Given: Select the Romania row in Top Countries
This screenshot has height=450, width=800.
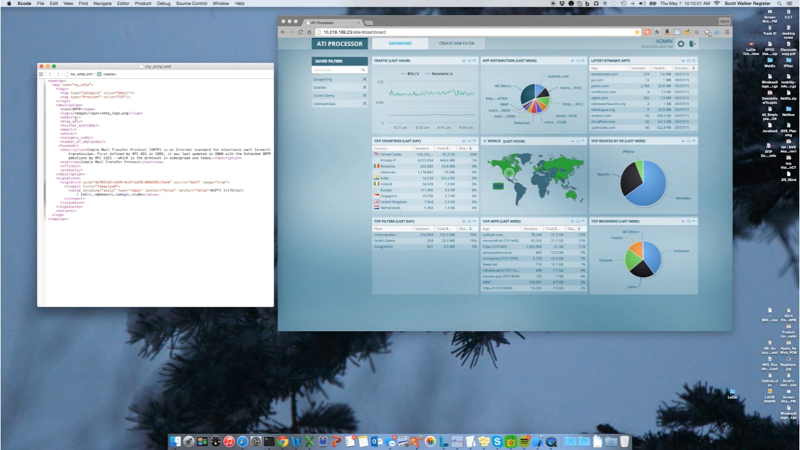Looking at the screenshot, I should click(x=425, y=166).
